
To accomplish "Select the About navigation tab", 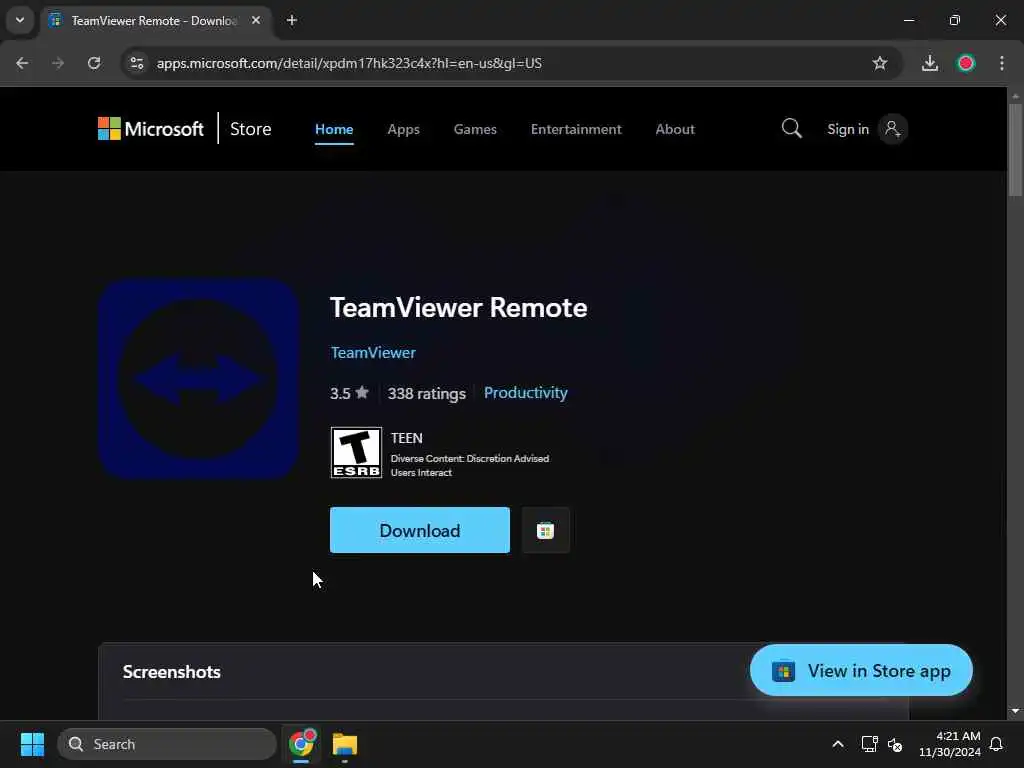I will click(675, 129).
